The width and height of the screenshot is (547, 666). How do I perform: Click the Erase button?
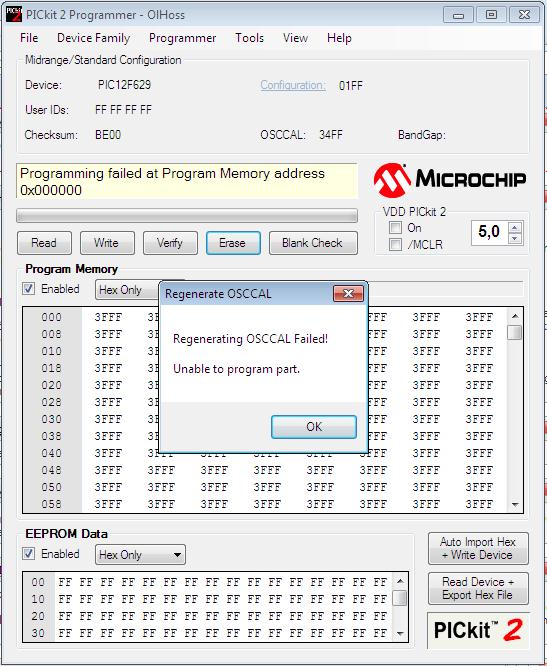pyautogui.click(x=233, y=243)
